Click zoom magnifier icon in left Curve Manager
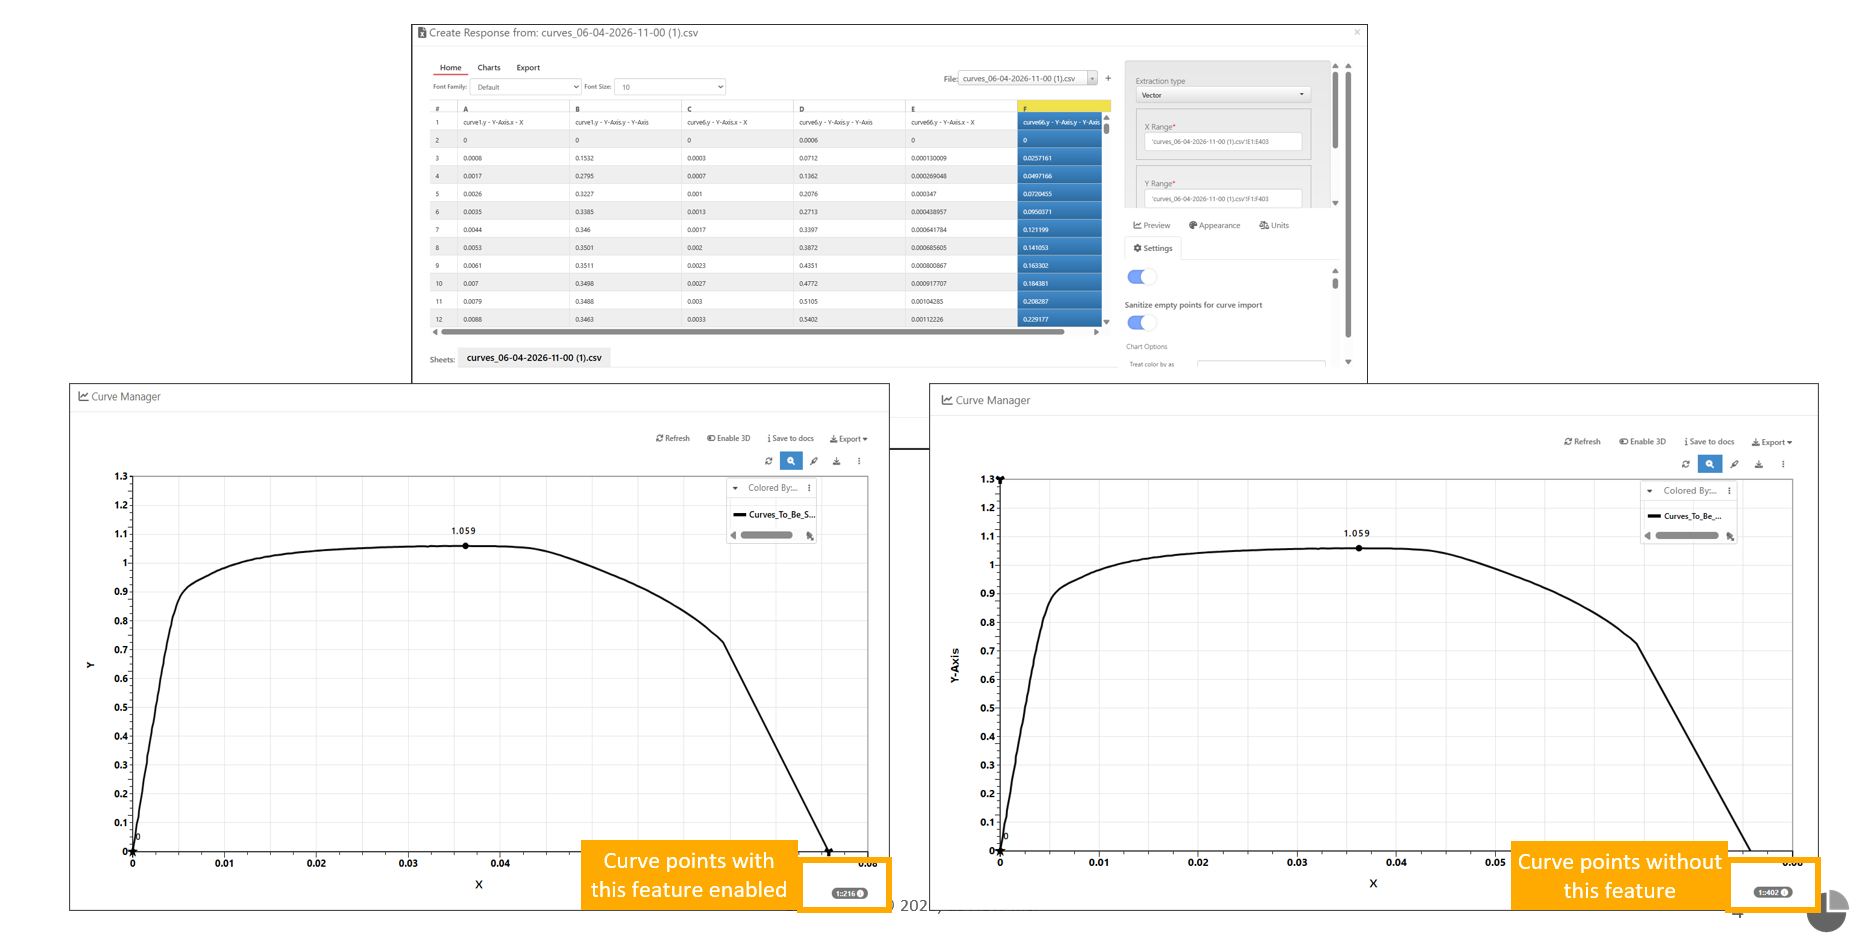The height and width of the screenshot is (942, 1861). point(791,461)
